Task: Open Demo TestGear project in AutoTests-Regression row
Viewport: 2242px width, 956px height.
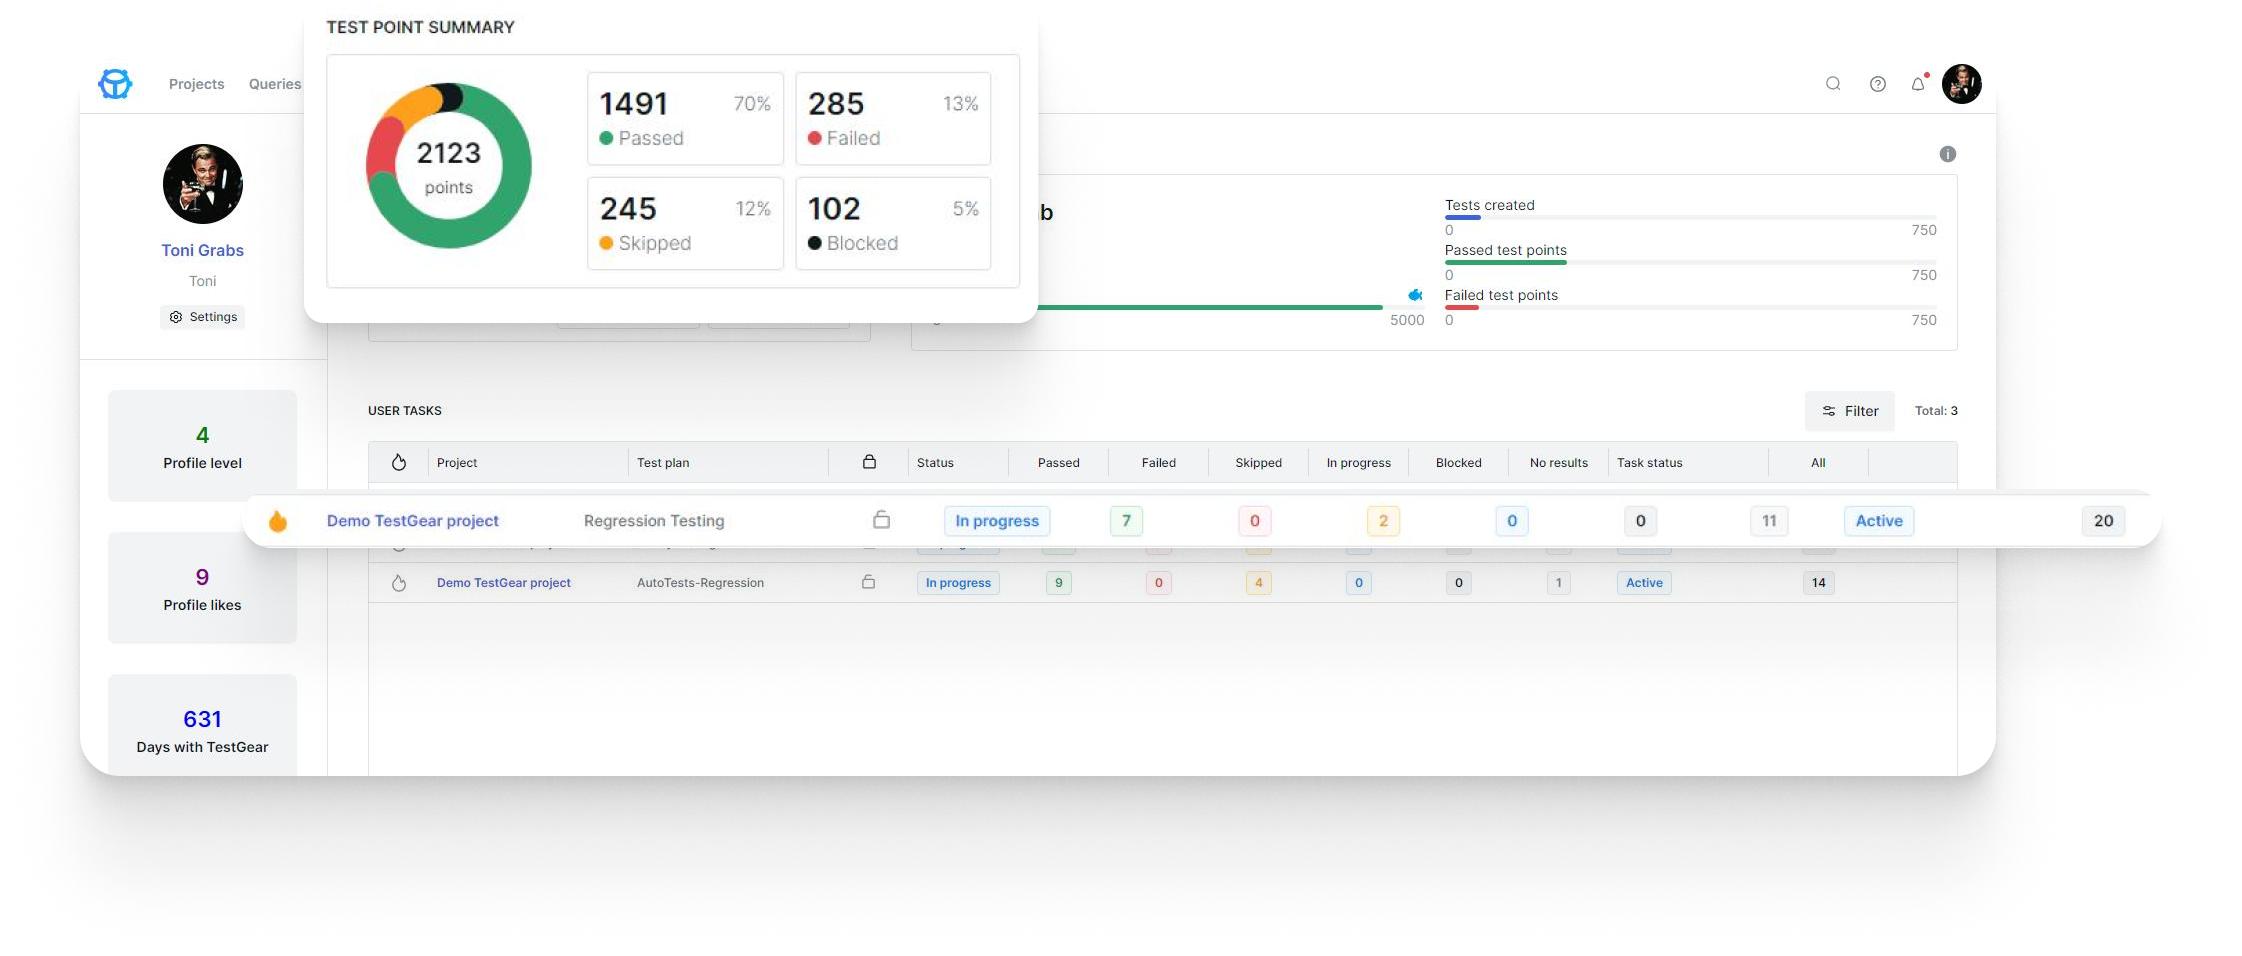Action: coord(503,583)
